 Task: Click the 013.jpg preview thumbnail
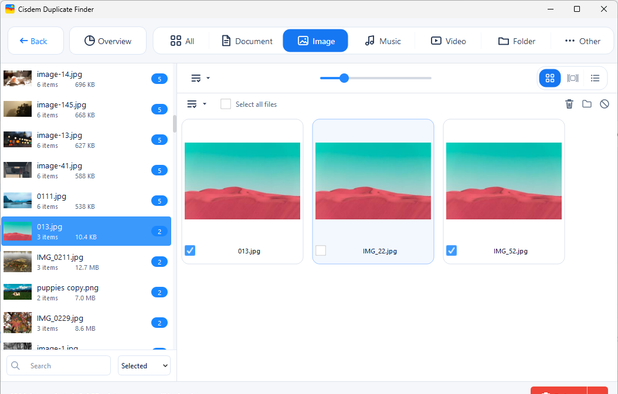tap(242, 181)
